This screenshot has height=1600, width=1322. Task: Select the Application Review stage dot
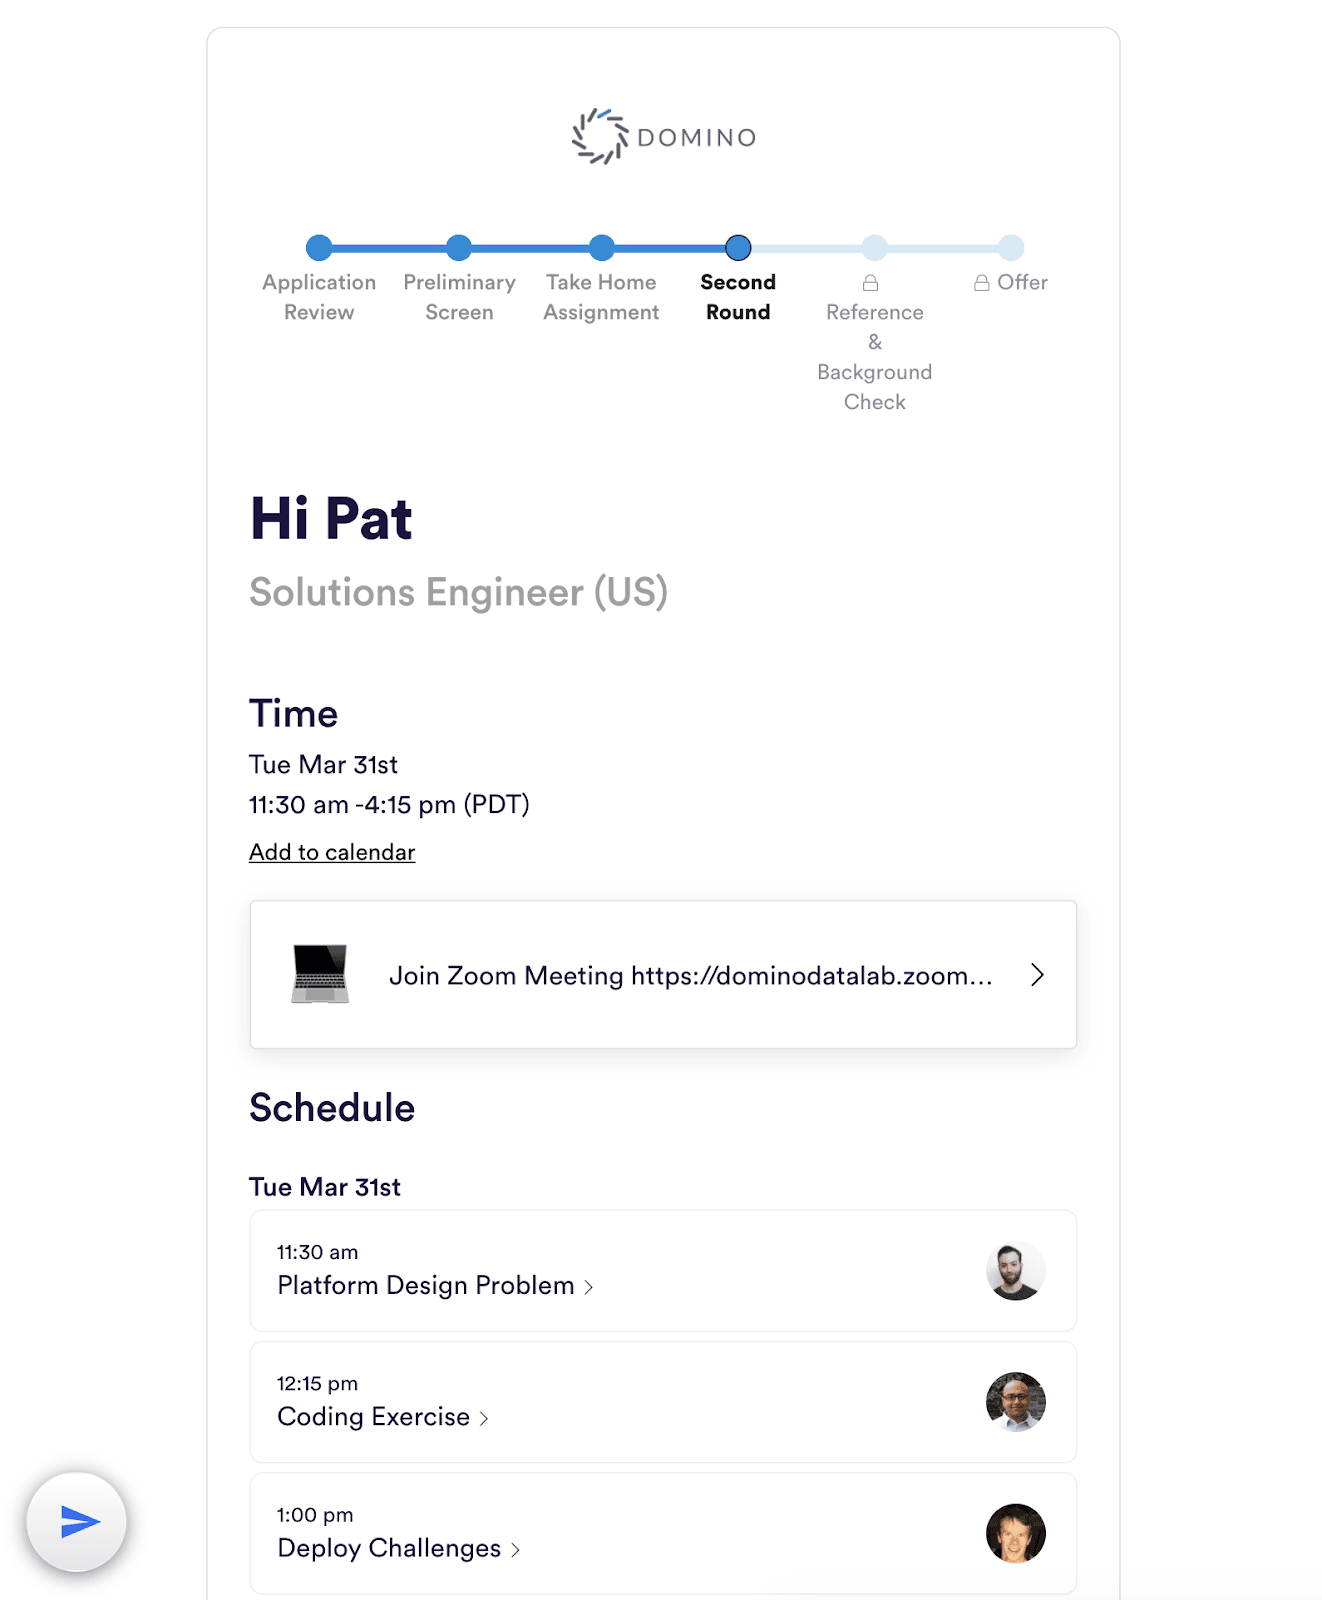pos(319,247)
